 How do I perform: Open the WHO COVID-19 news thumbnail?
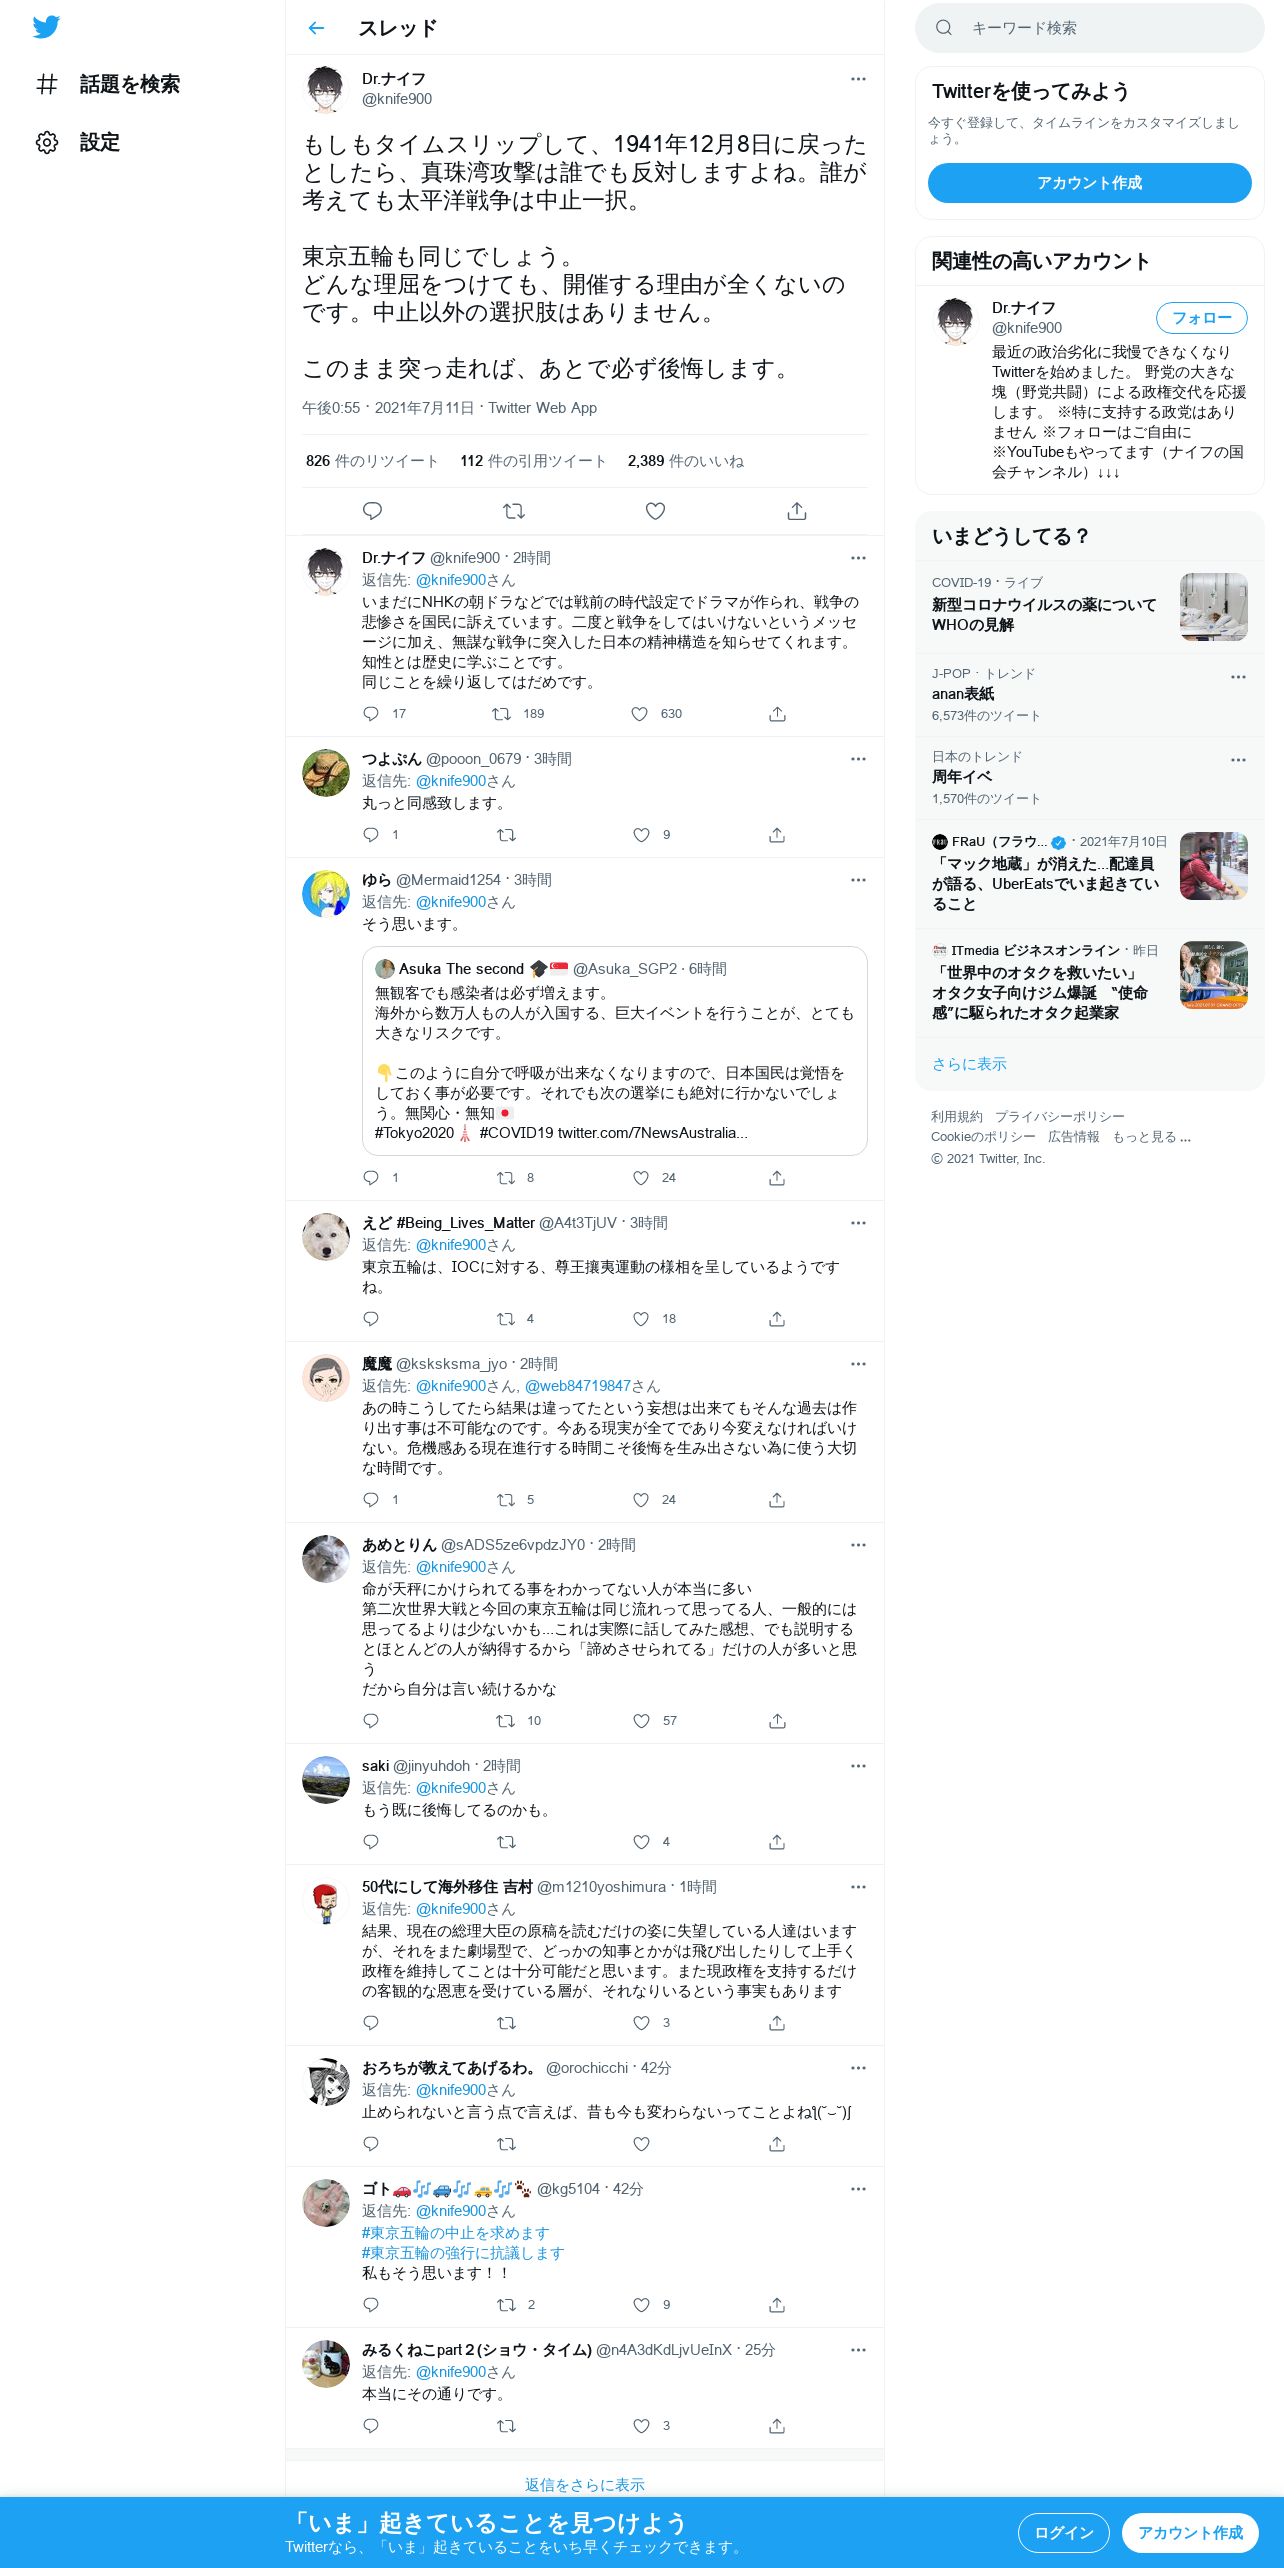(x=1213, y=607)
